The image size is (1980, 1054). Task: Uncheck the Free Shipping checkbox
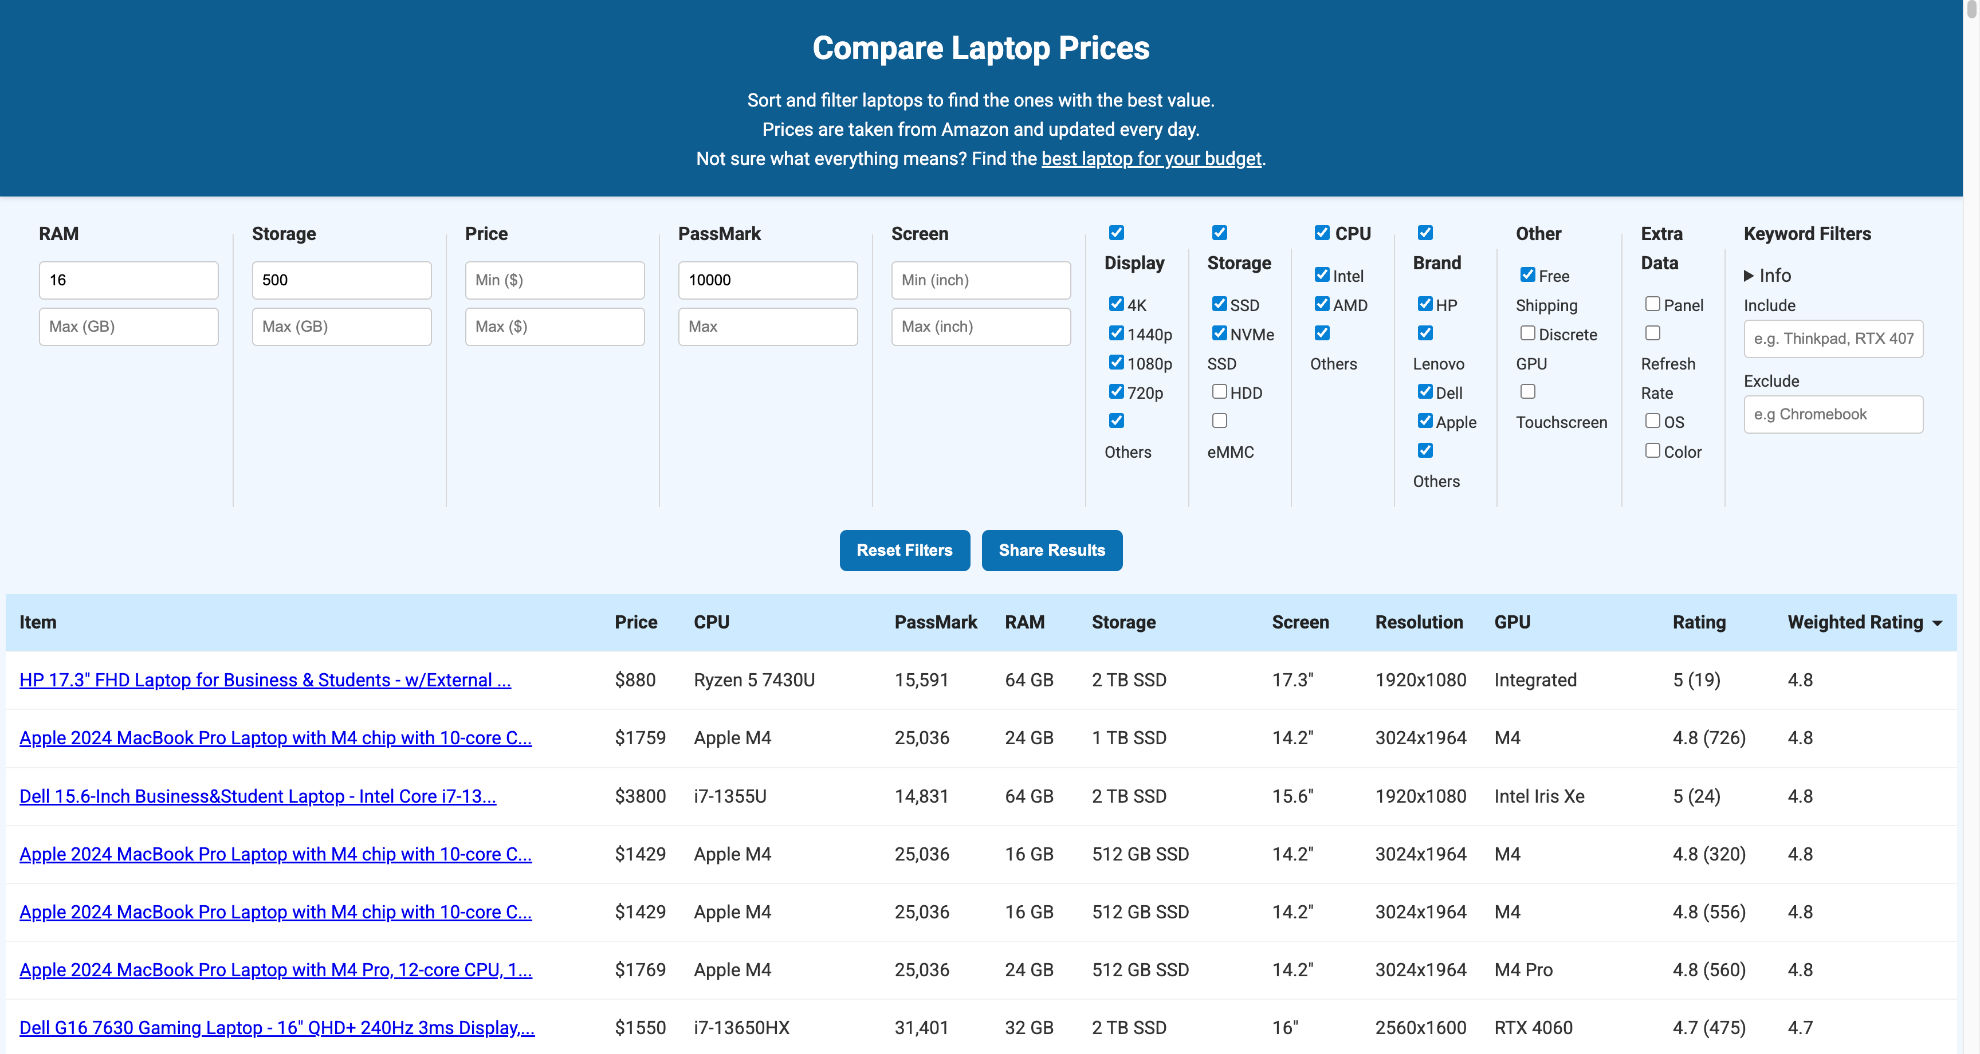click(x=1528, y=275)
